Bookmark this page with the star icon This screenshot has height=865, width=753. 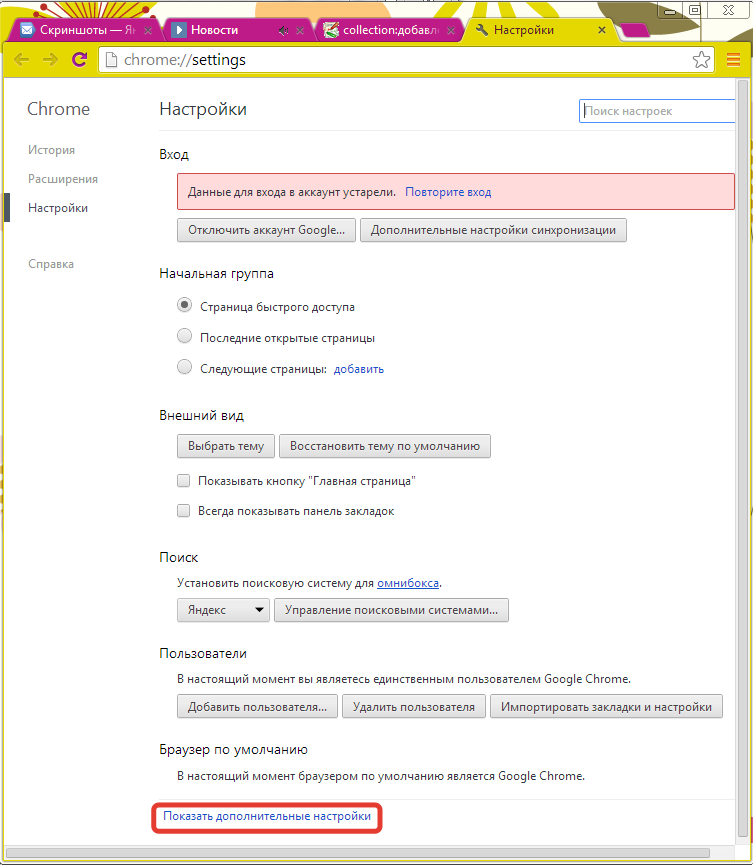(x=701, y=60)
